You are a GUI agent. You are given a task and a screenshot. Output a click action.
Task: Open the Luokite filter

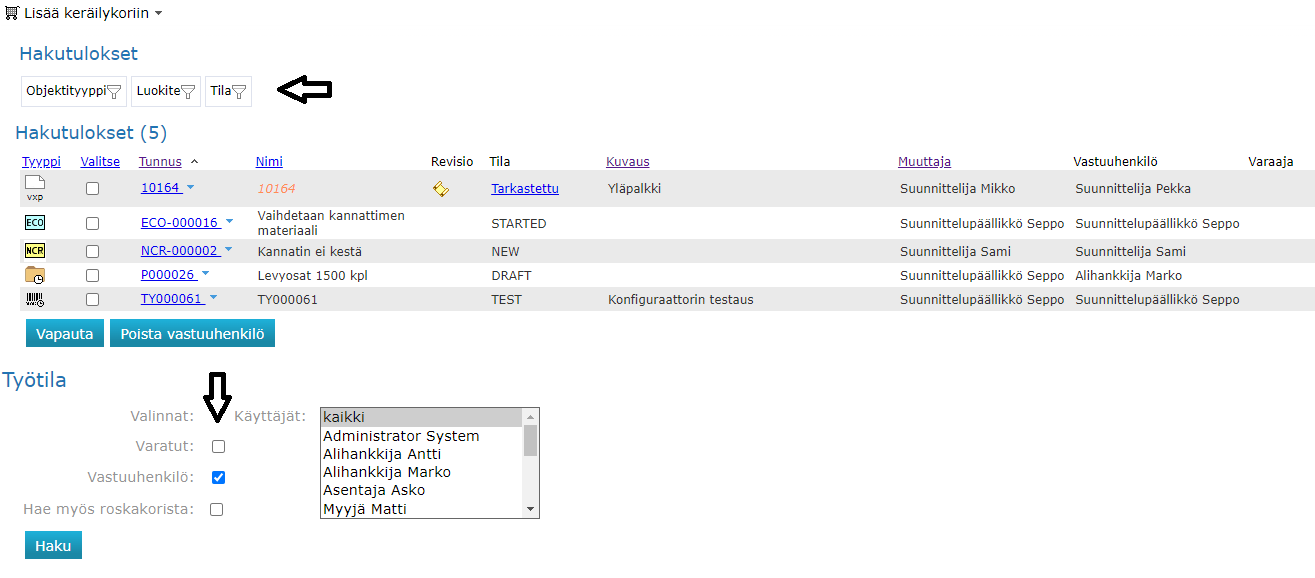click(166, 91)
